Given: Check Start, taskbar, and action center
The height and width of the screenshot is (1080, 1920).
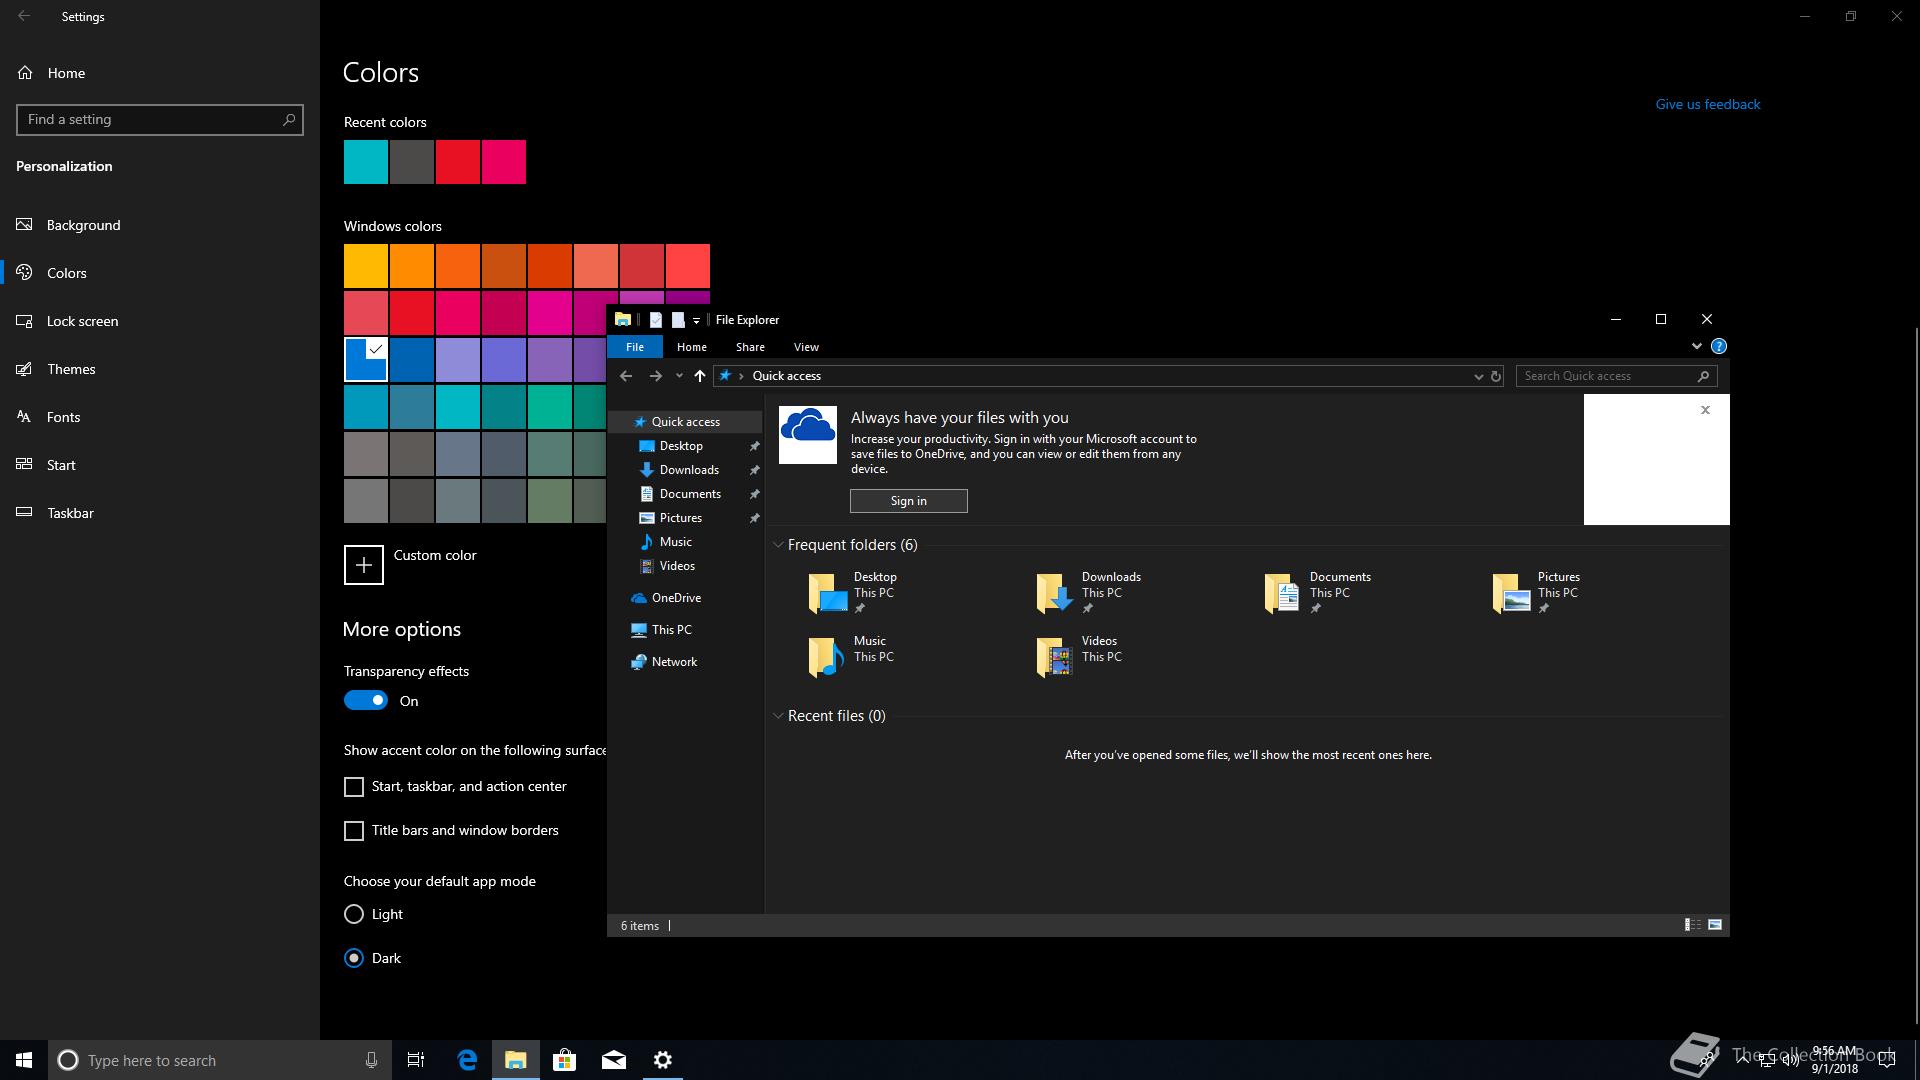Looking at the screenshot, I should point(354,787).
